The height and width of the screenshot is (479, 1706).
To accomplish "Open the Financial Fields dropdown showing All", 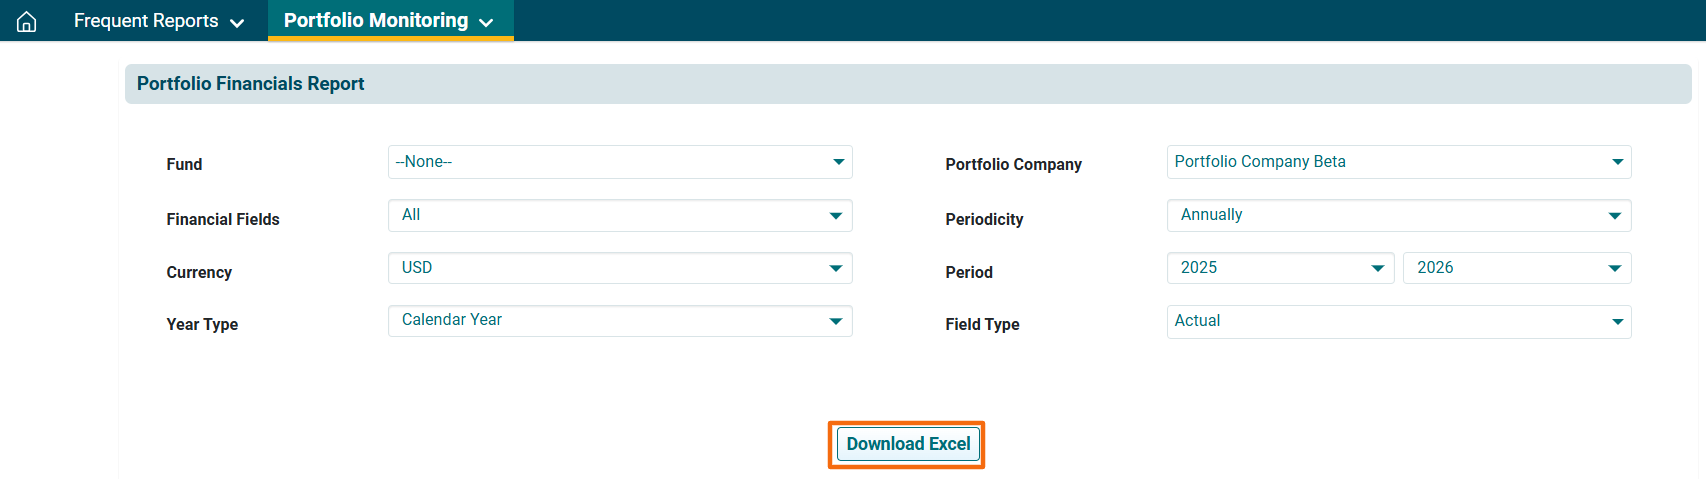I will point(619,215).
